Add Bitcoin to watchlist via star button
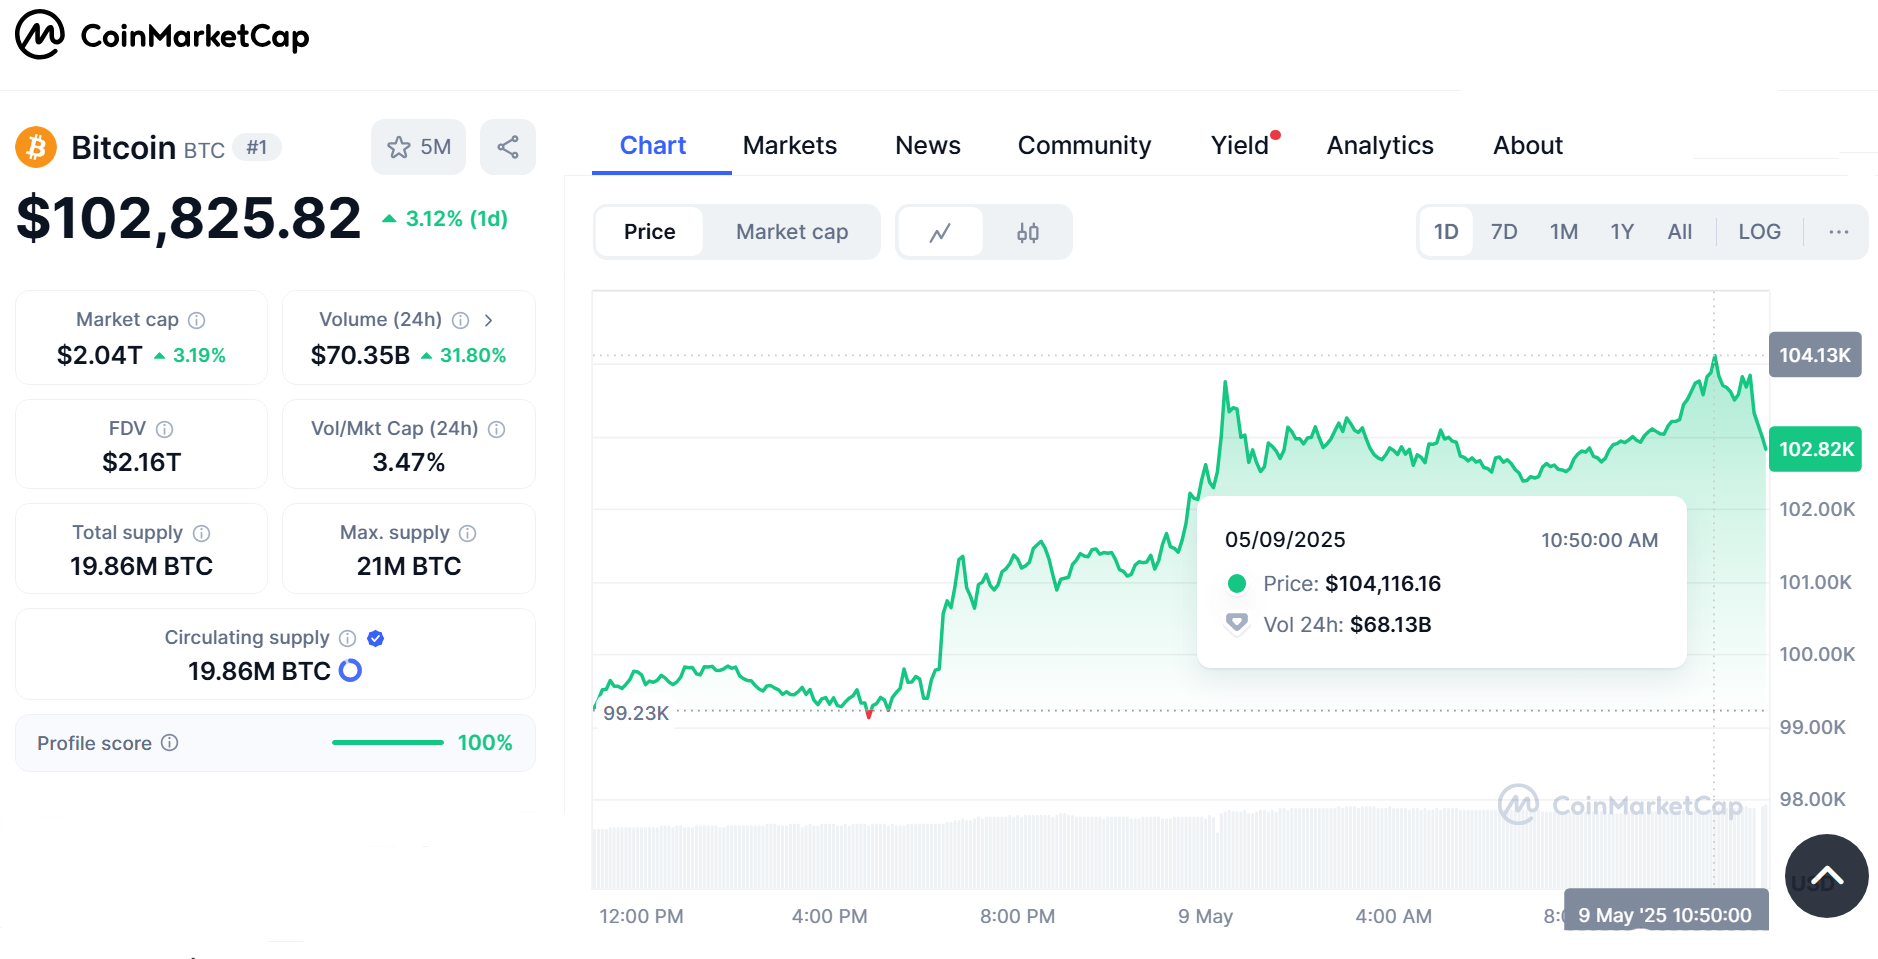This screenshot has height=959, width=1878. [419, 147]
